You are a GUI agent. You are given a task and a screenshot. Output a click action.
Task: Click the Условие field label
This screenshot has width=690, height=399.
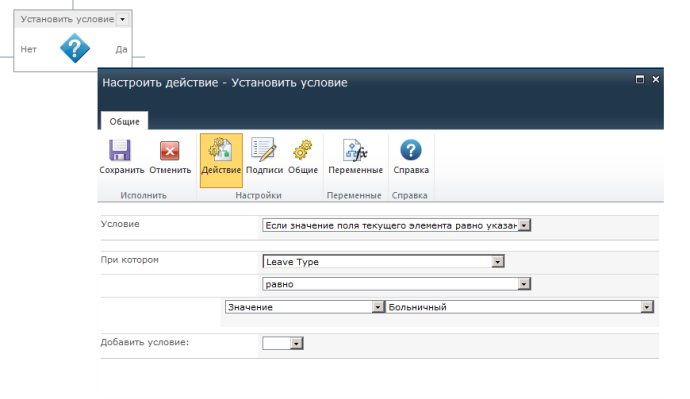coord(120,224)
